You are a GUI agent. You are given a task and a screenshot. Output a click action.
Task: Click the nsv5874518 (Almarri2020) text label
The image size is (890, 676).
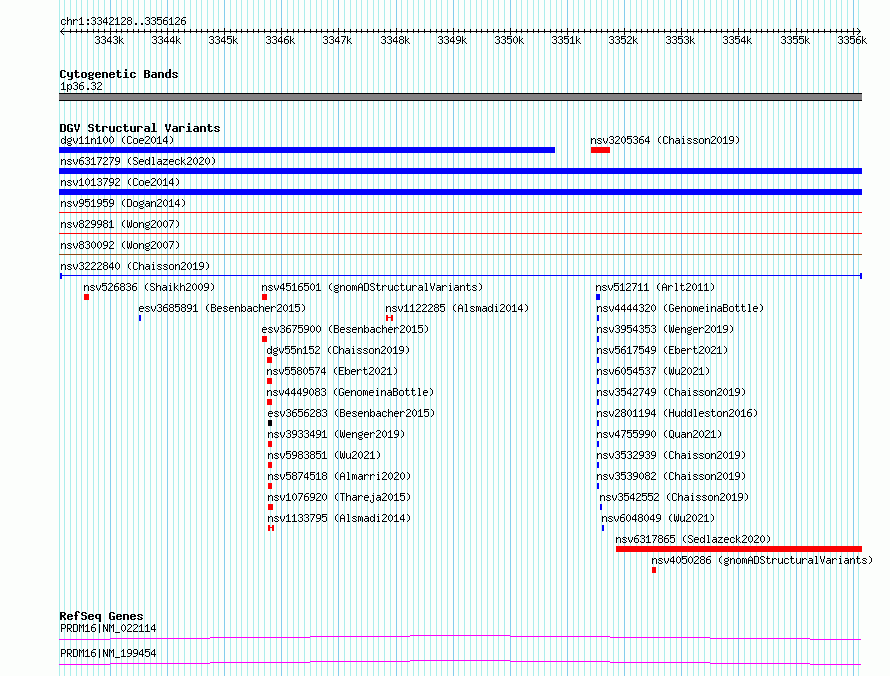pyautogui.click(x=339, y=476)
